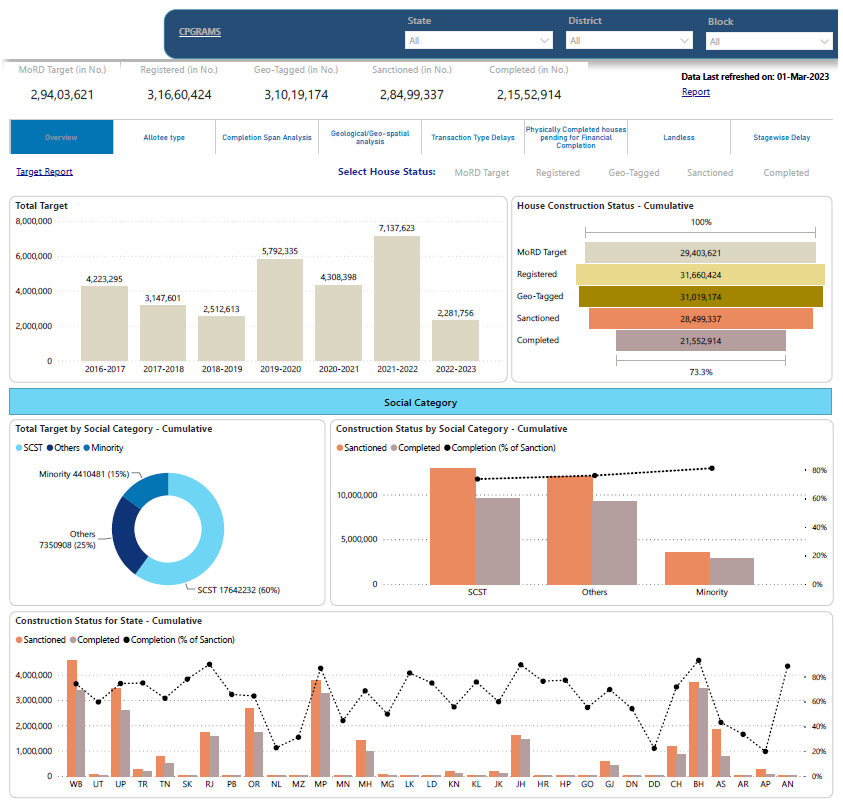Image resolution: width=843 pixels, height=805 pixels.
Task: Choose Geo-Tagged house status option
Action: pos(634,173)
